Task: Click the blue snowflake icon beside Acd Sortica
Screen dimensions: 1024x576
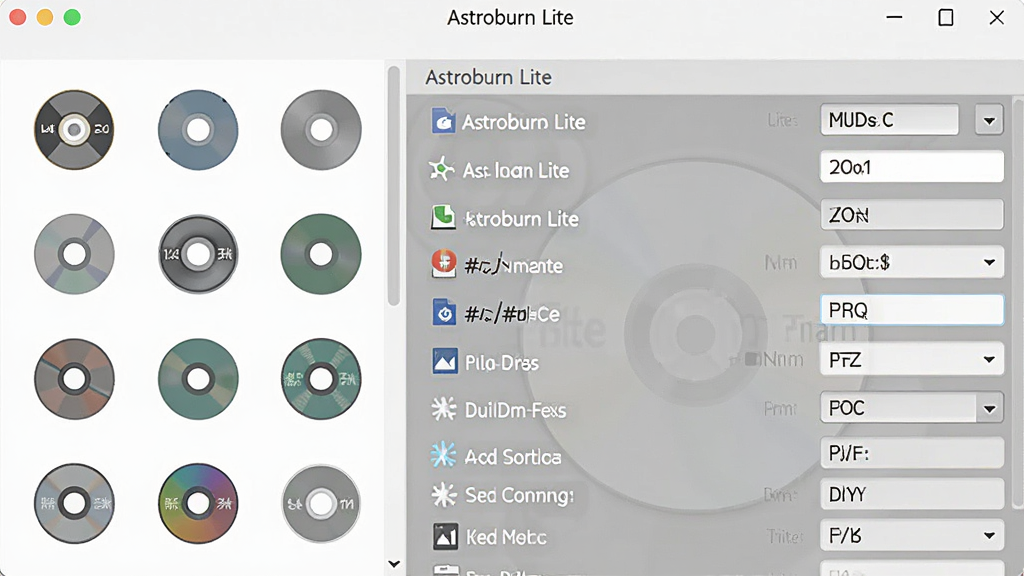Action: click(443, 455)
